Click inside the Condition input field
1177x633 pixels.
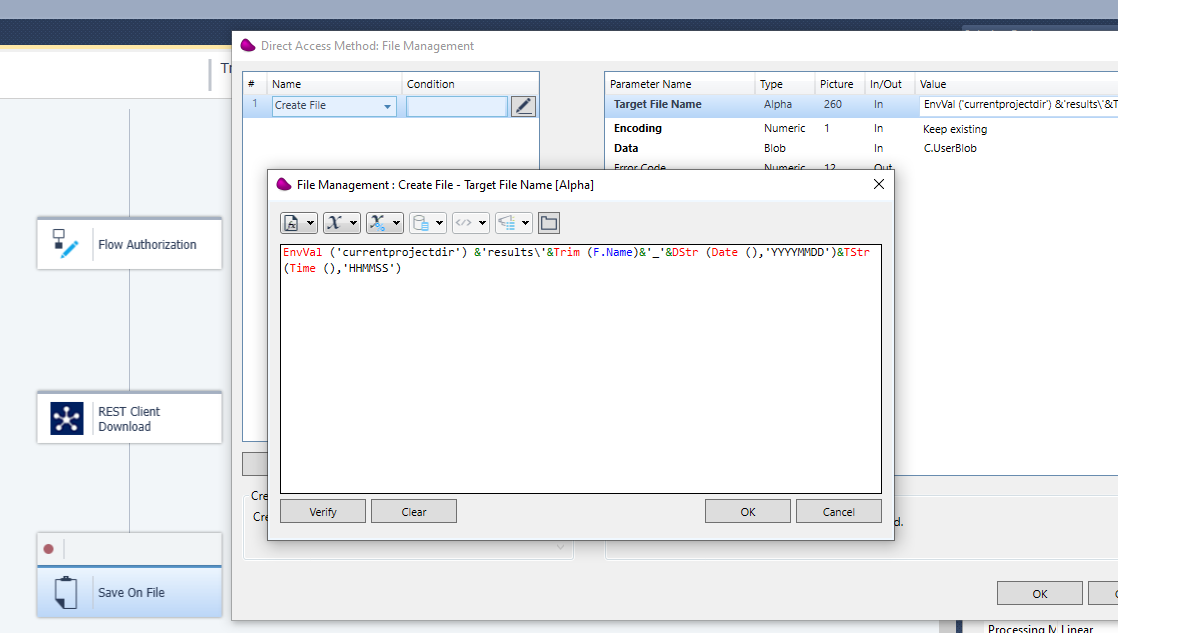click(x=456, y=105)
